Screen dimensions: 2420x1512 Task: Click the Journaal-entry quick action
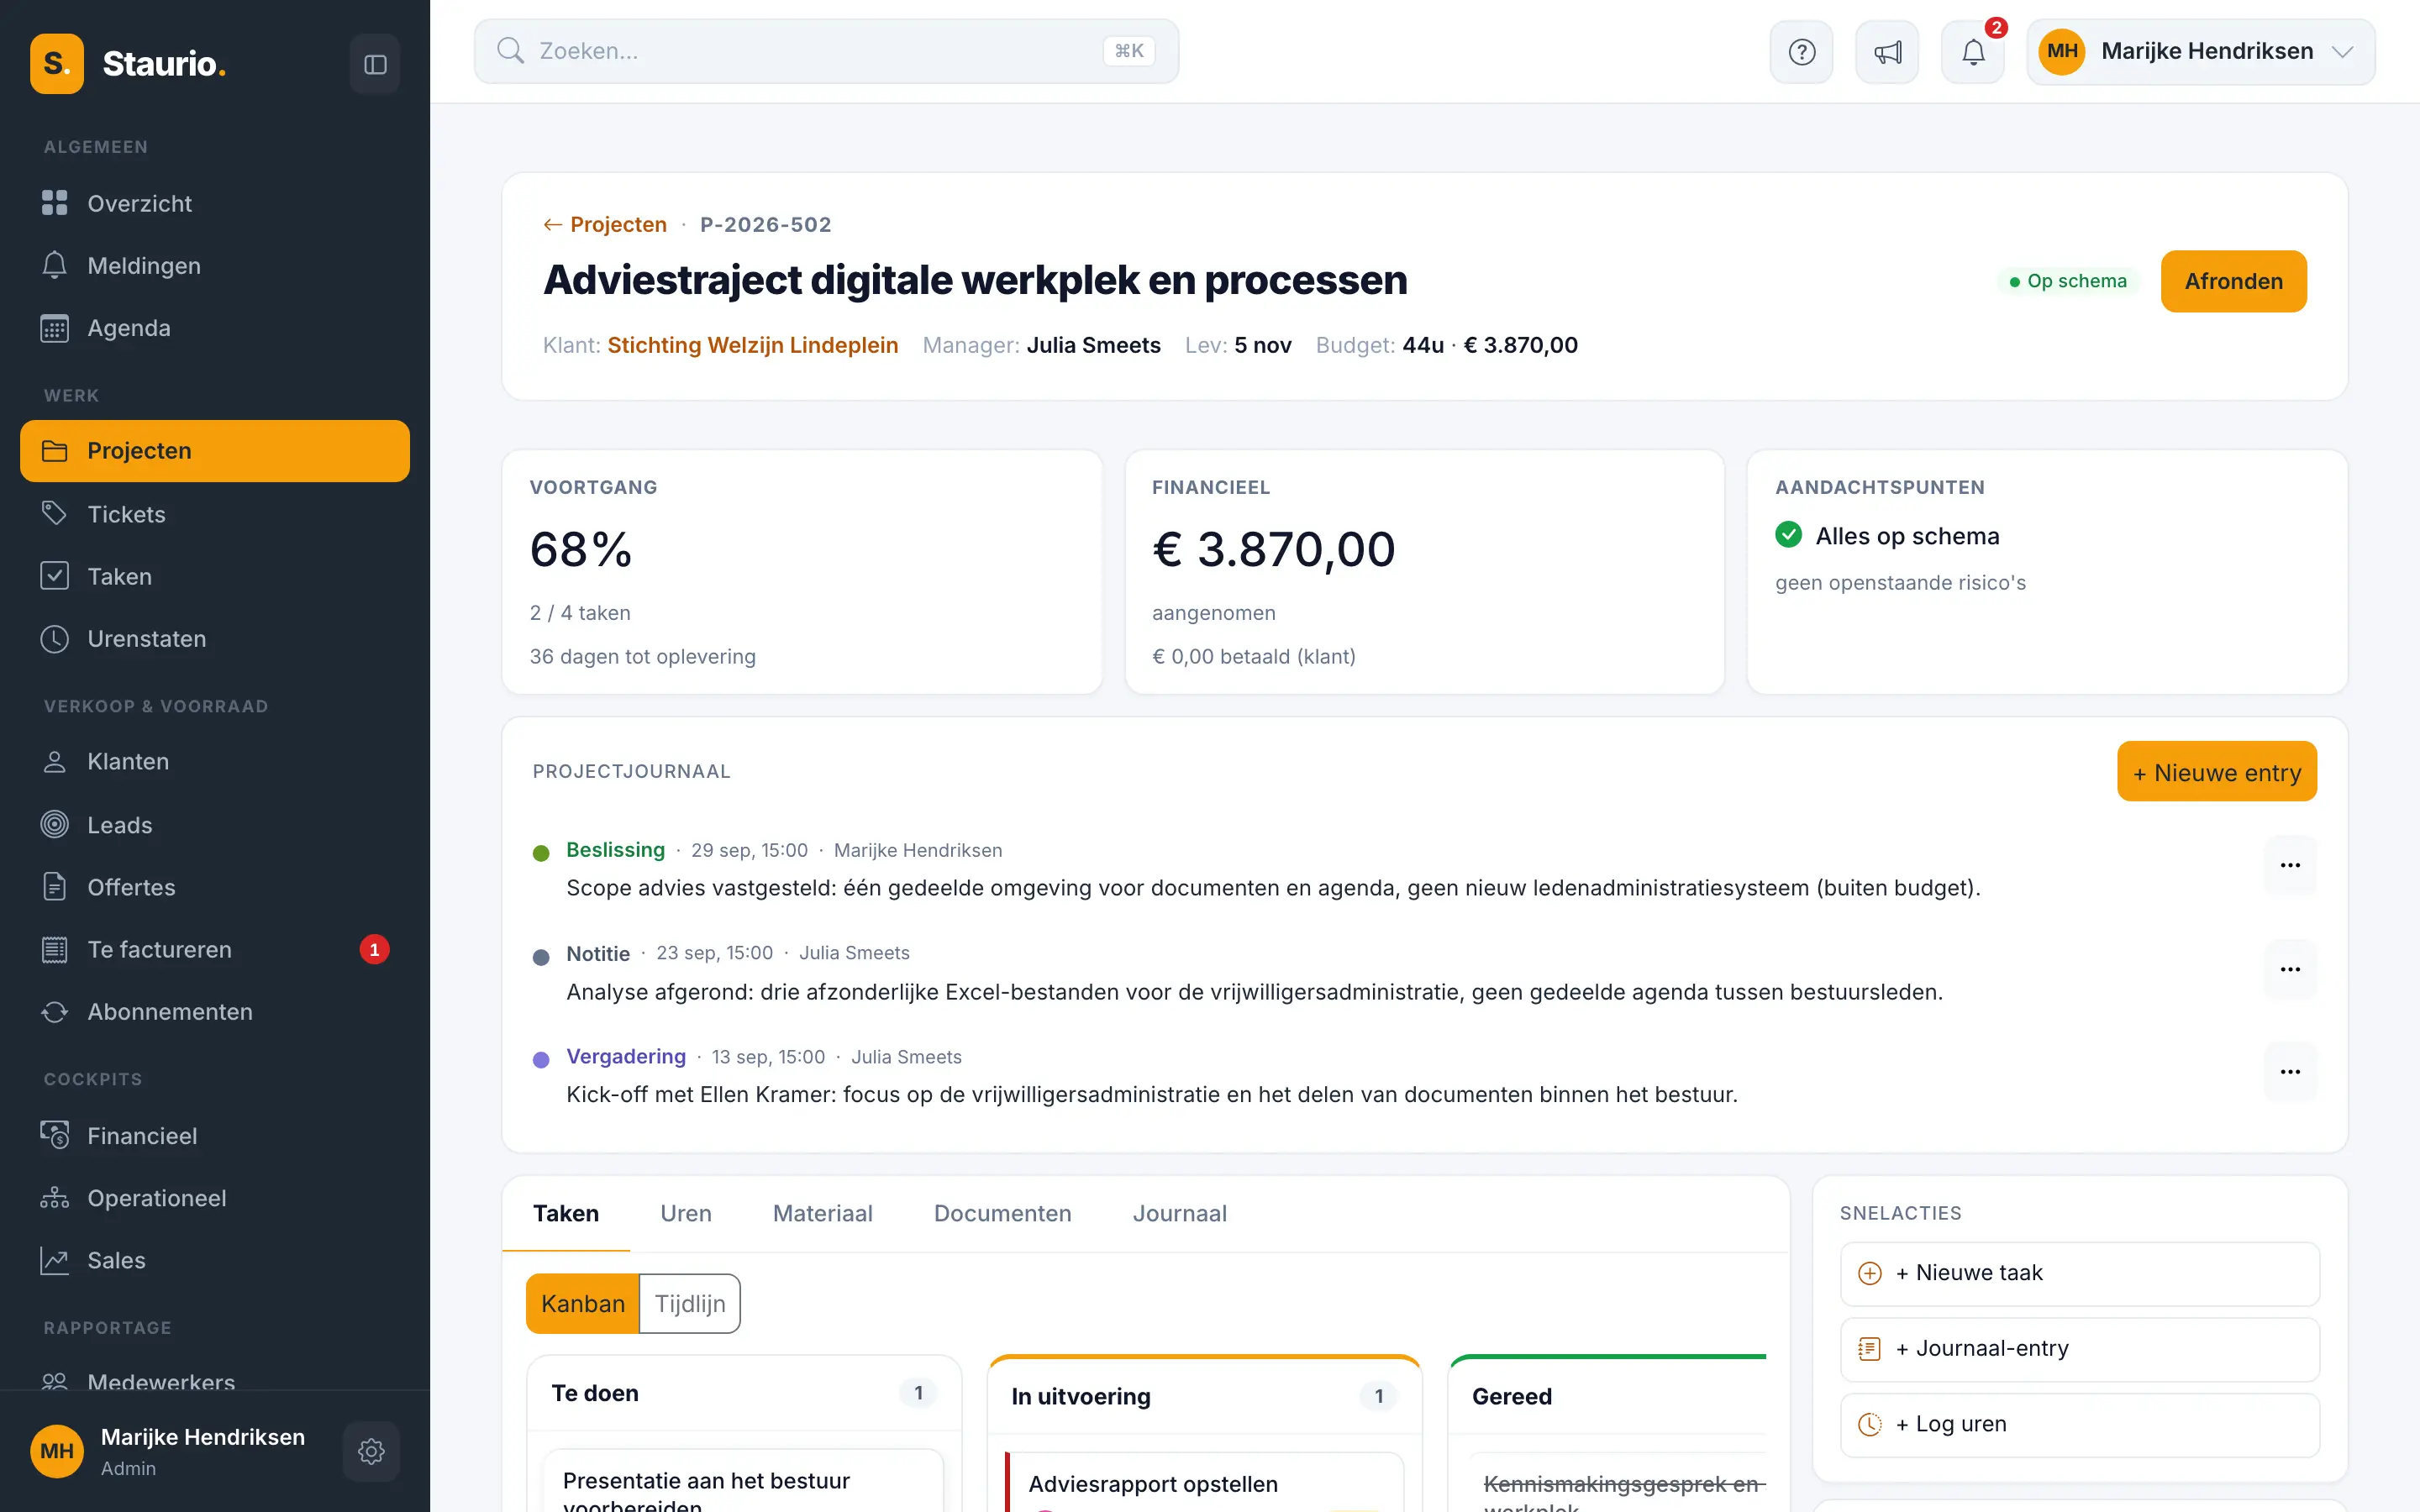(2080, 1349)
